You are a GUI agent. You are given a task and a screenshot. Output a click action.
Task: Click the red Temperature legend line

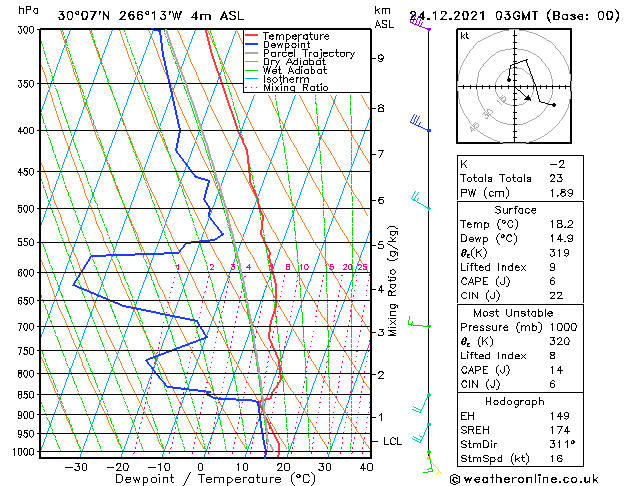coord(252,35)
